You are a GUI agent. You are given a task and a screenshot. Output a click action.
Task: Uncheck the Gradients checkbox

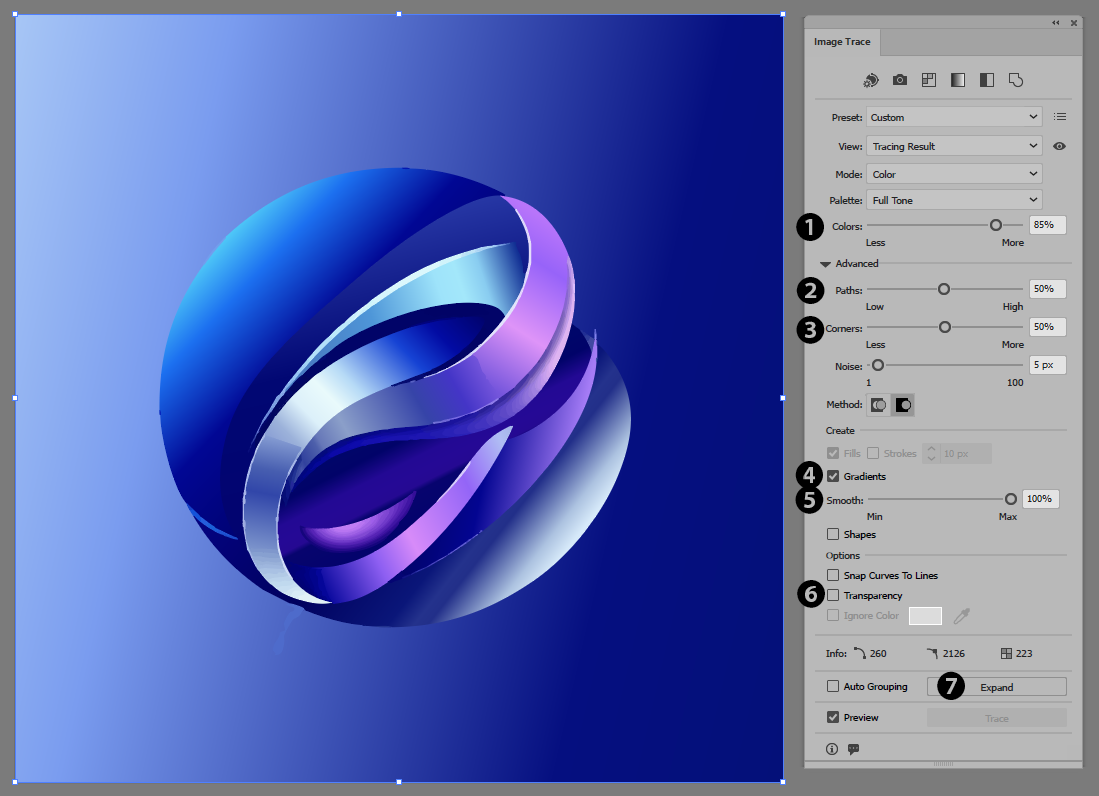pyautogui.click(x=833, y=476)
